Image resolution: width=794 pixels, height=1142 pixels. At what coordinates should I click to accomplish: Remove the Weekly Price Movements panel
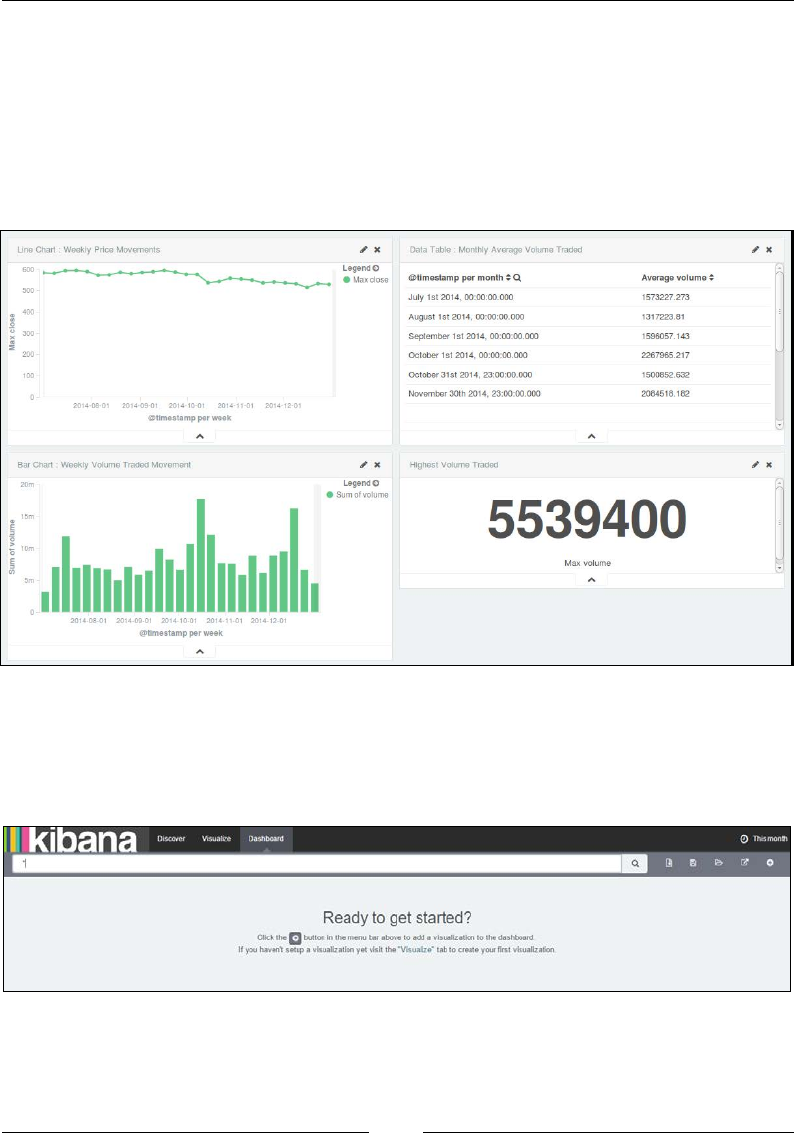tap(377, 250)
